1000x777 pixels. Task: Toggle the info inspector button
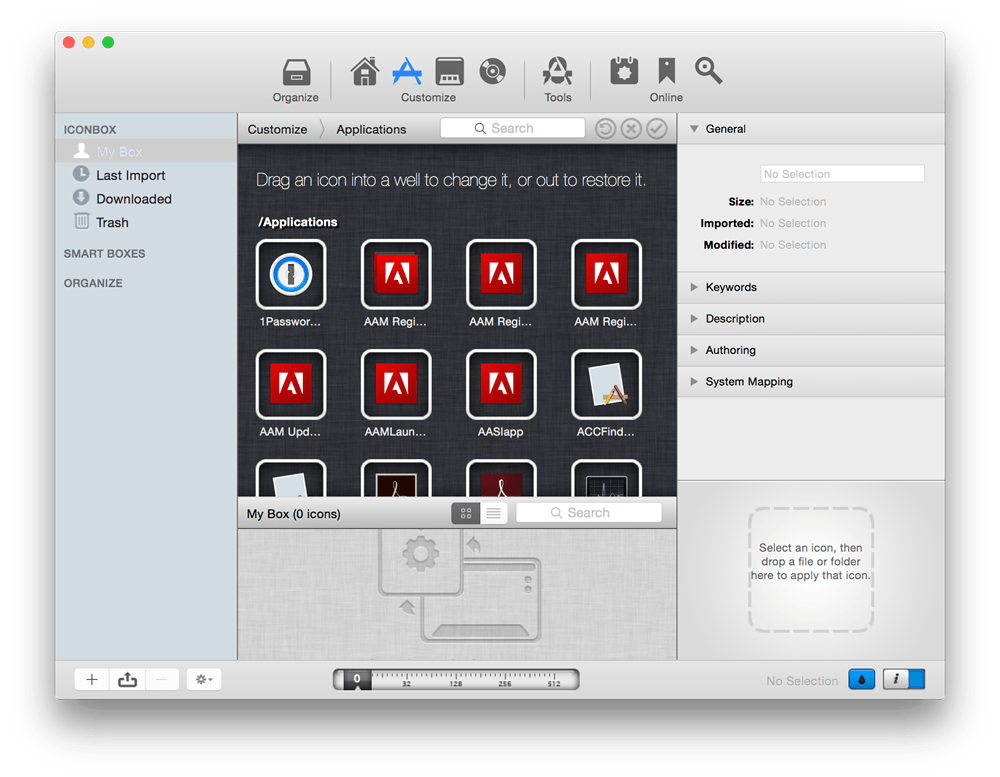point(904,679)
